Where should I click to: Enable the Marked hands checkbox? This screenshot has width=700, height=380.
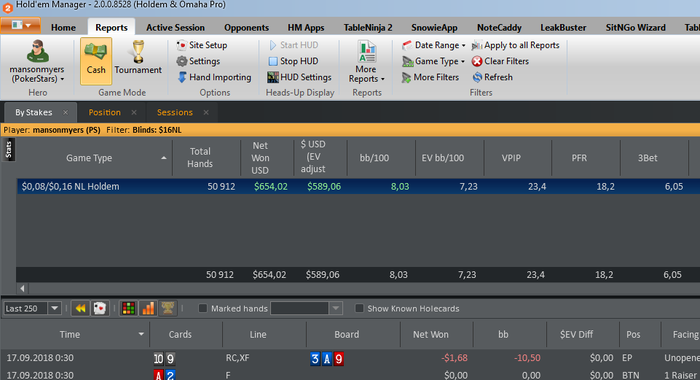coord(203,309)
